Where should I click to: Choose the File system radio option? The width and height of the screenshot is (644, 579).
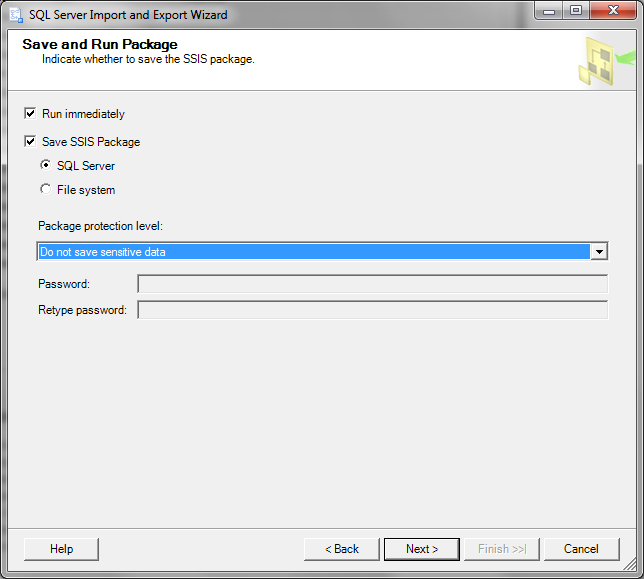coord(45,189)
